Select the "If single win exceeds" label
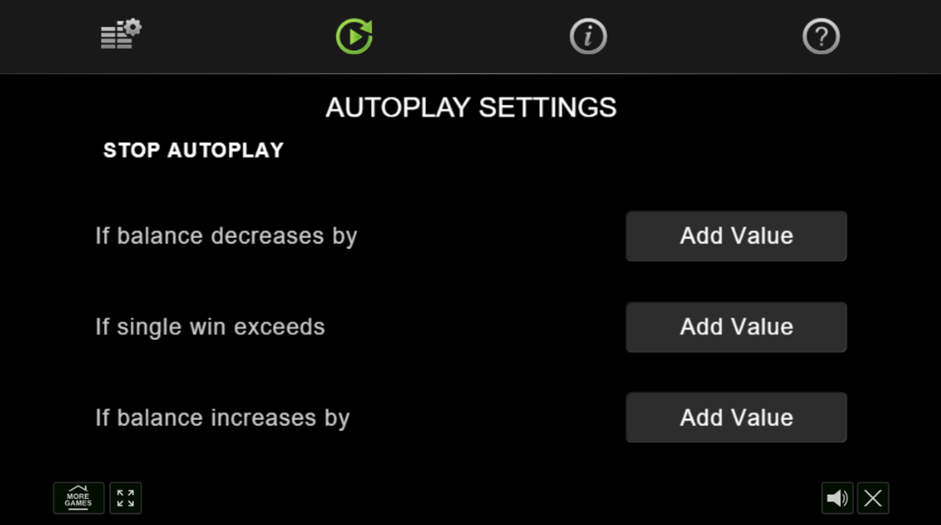This screenshot has height=525, width=941. coord(210,327)
